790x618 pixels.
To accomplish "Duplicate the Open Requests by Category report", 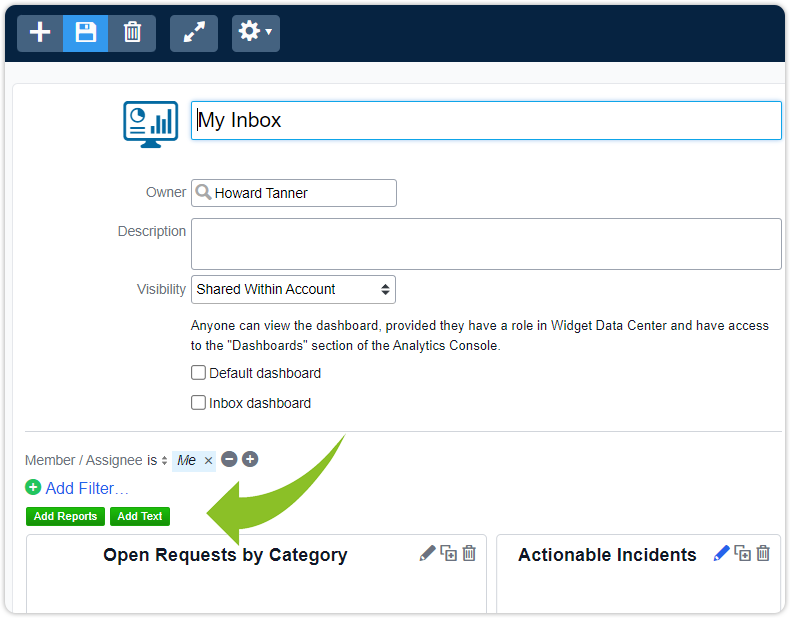I will [x=448, y=553].
